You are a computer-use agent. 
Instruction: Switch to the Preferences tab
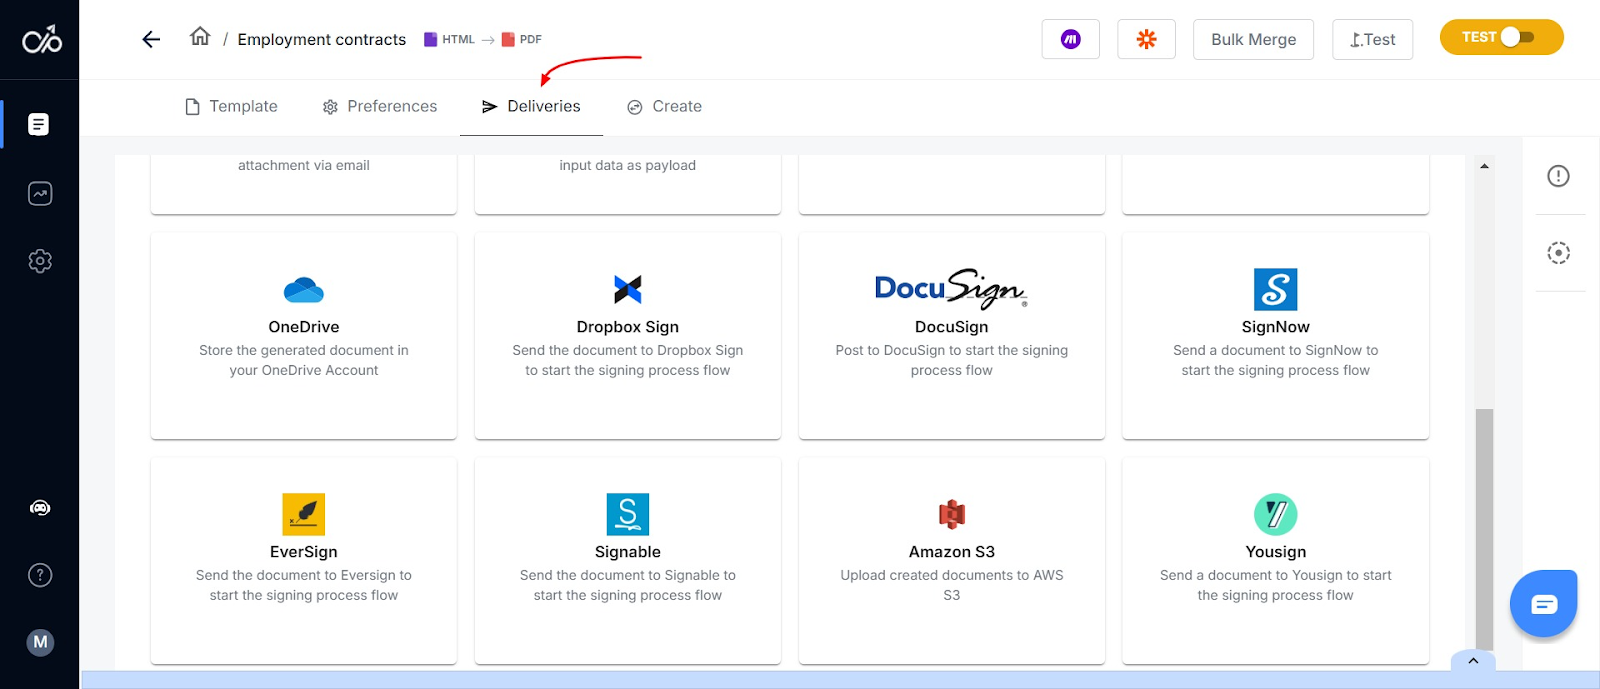pos(380,107)
